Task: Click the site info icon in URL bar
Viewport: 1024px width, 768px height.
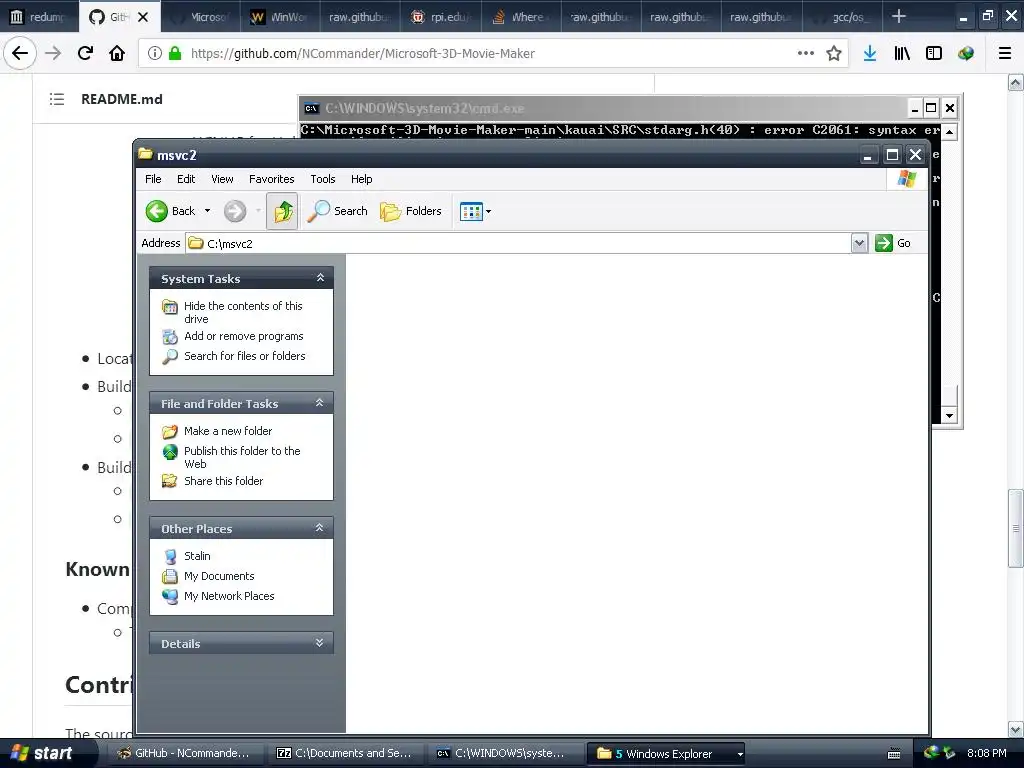Action: [154, 54]
